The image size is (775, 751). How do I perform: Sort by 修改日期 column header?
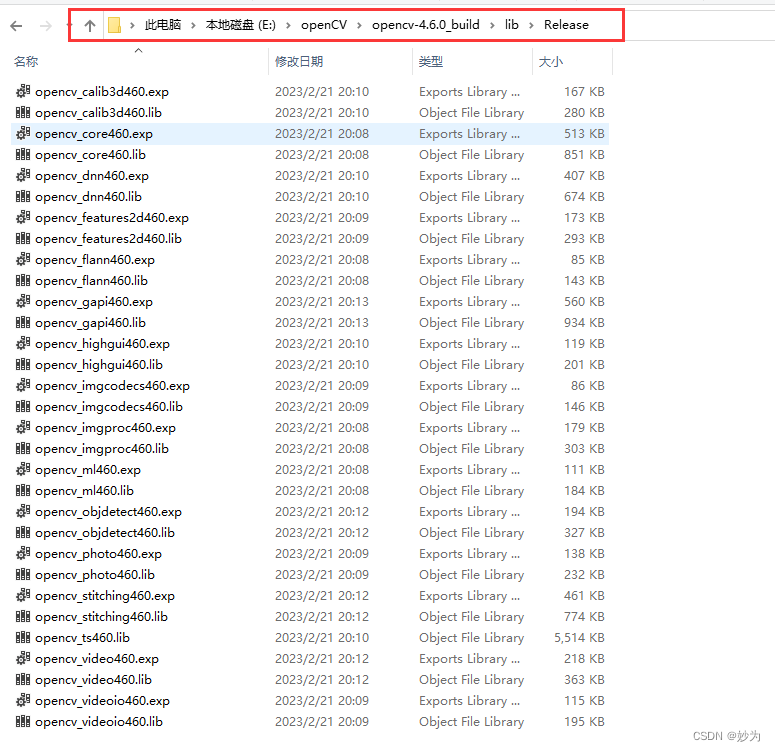[x=299, y=61]
